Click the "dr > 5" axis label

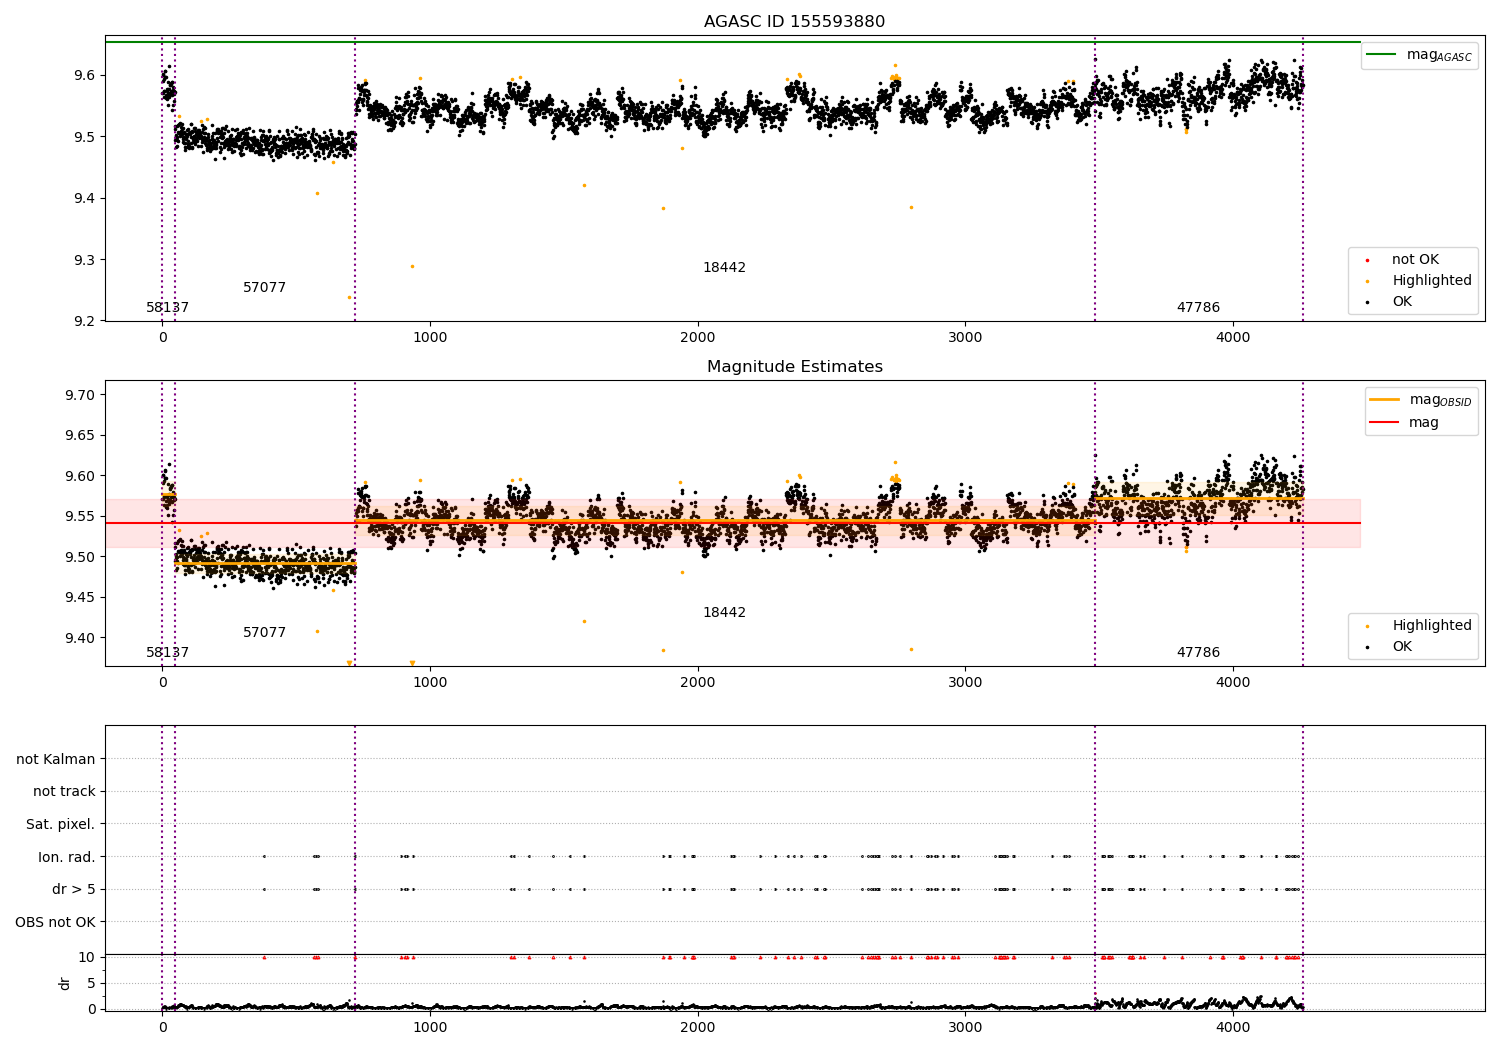click(x=74, y=889)
